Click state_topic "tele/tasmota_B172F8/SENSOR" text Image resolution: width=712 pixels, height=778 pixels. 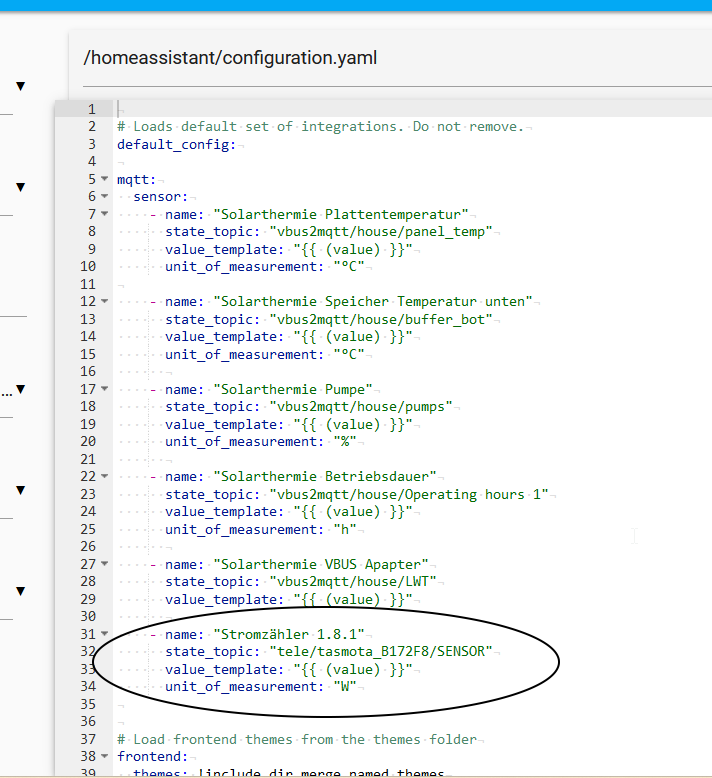click(328, 651)
